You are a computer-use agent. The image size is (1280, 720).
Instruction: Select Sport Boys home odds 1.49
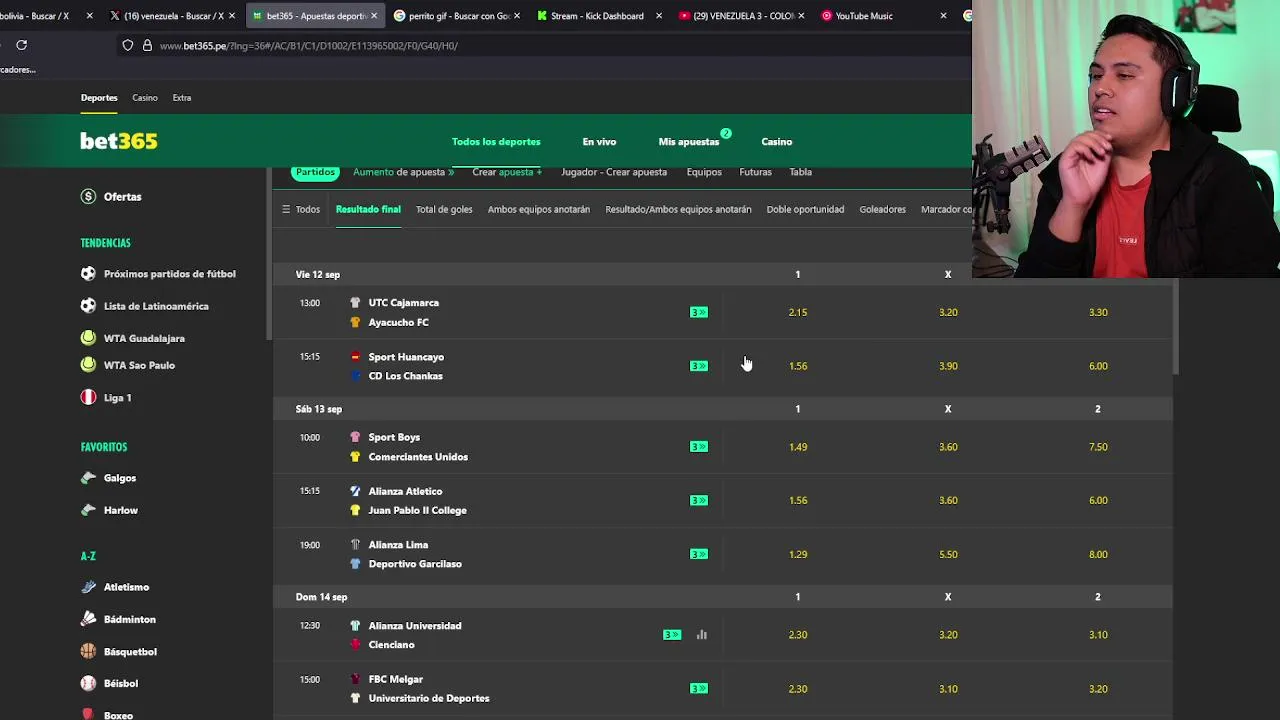[x=797, y=447]
